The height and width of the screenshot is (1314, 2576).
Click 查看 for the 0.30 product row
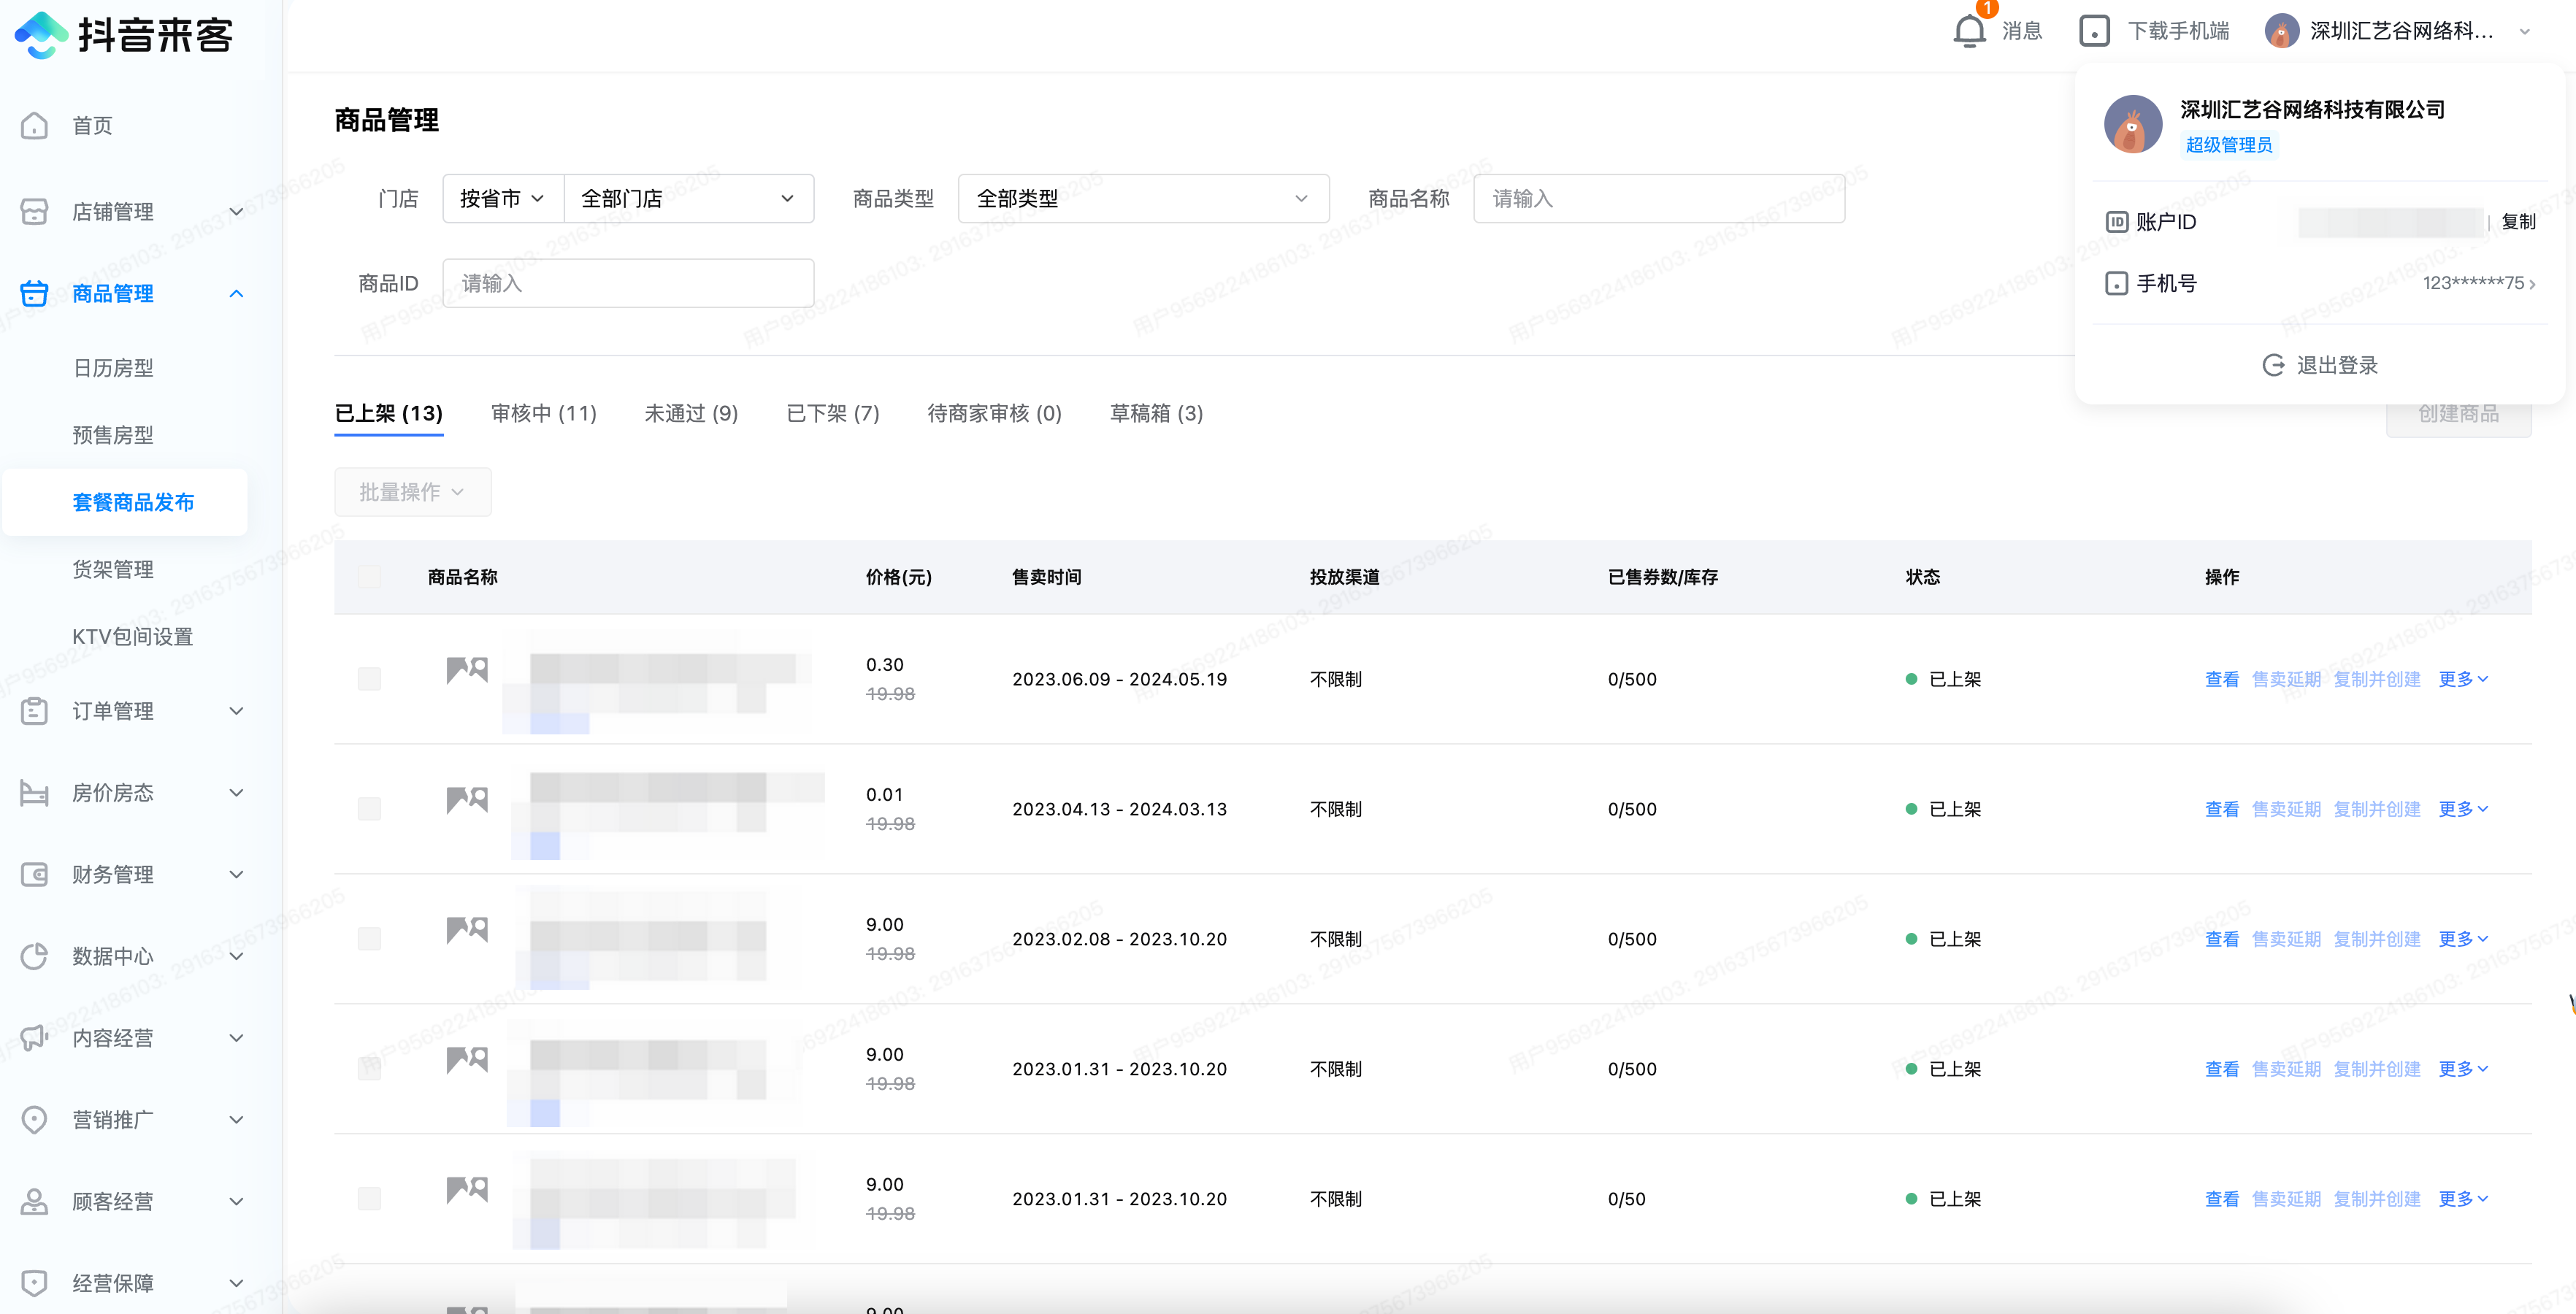(x=2222, y=679)
